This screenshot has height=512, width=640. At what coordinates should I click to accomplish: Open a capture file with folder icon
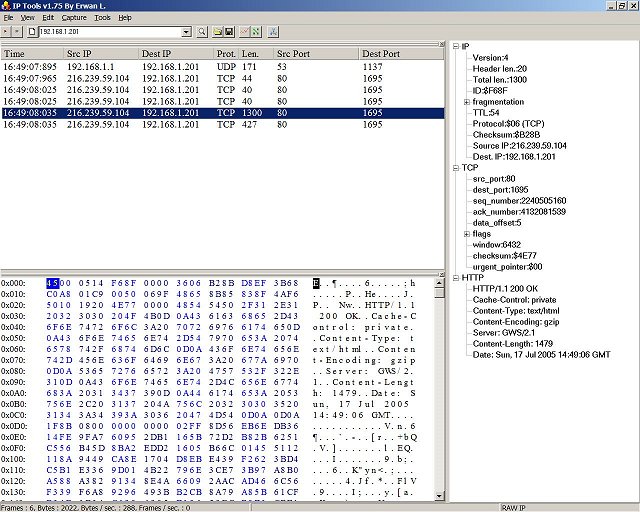point(218,33)
